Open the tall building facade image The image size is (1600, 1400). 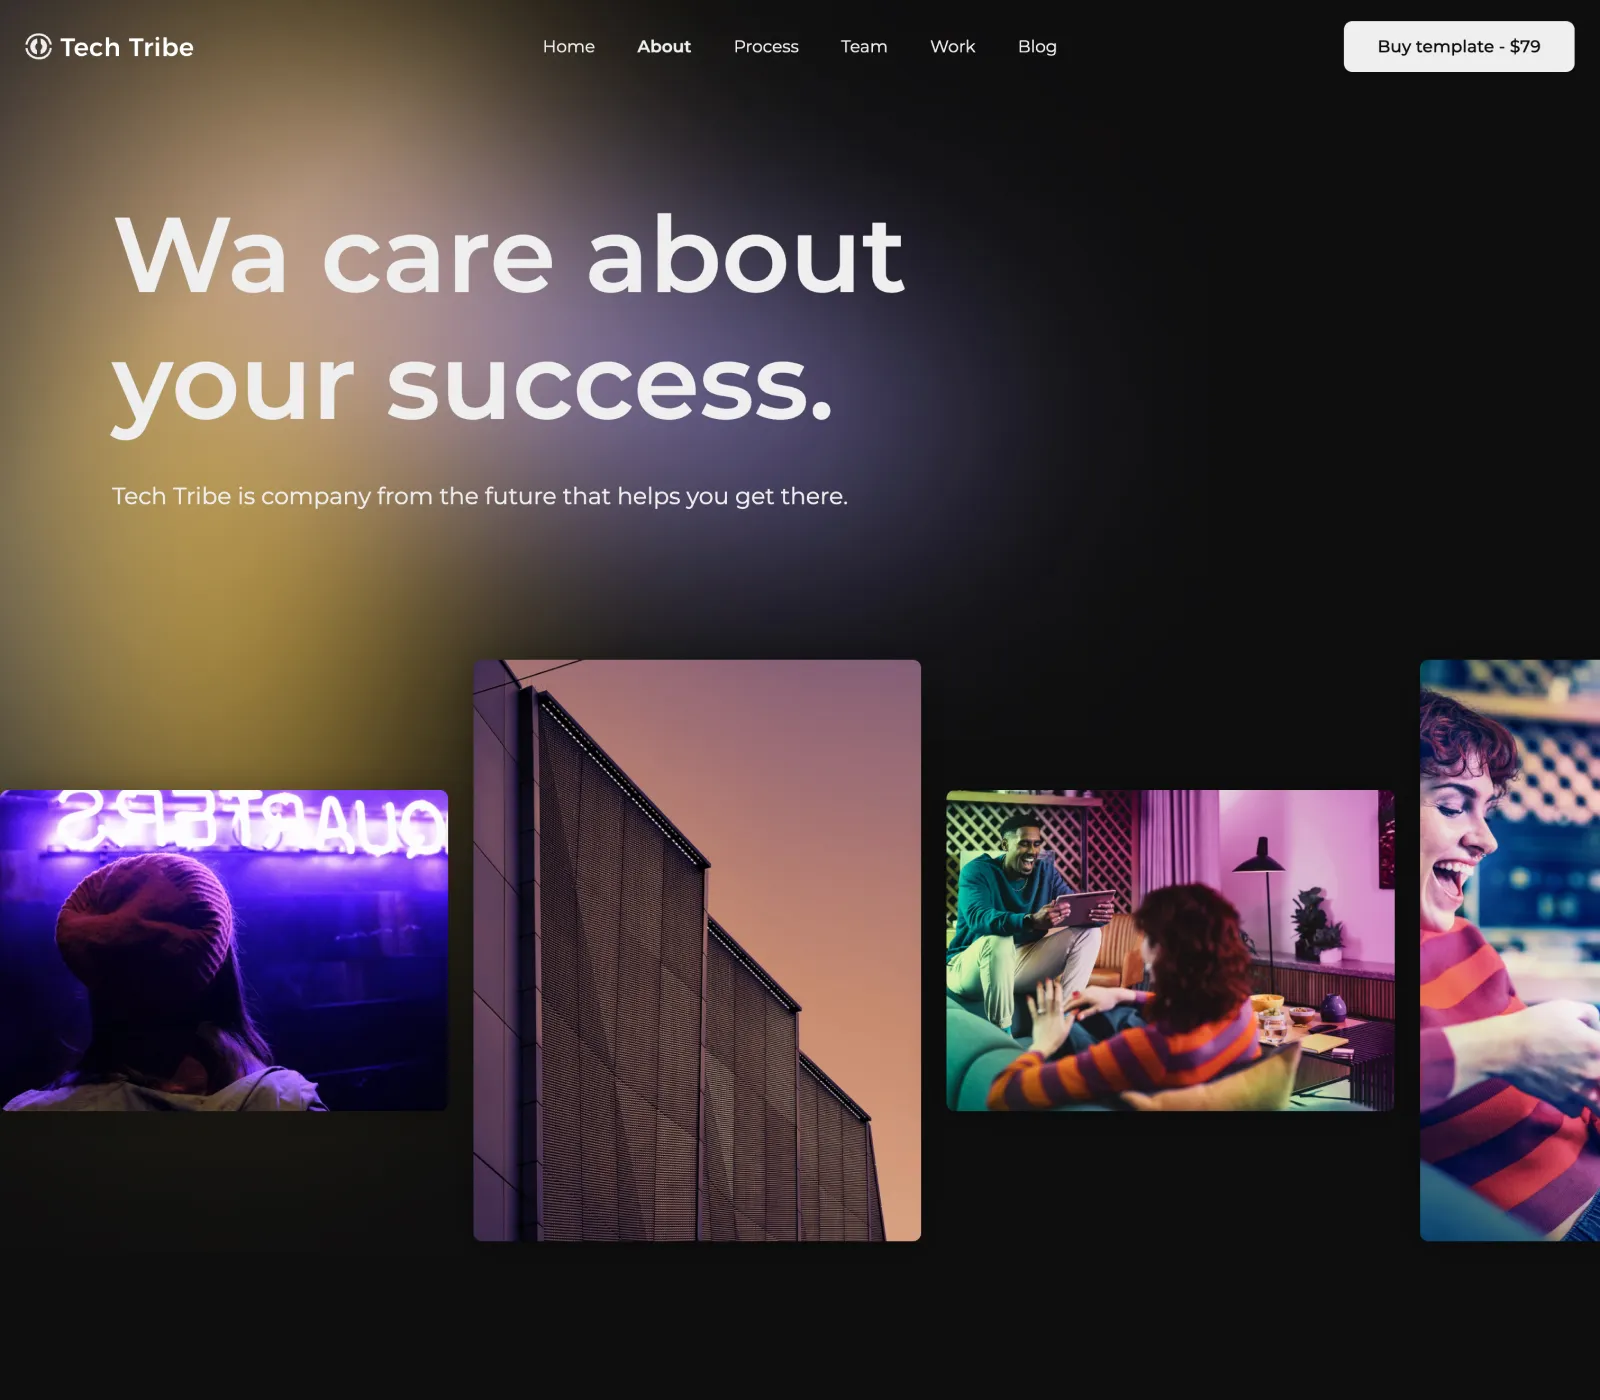click(697, 950)
